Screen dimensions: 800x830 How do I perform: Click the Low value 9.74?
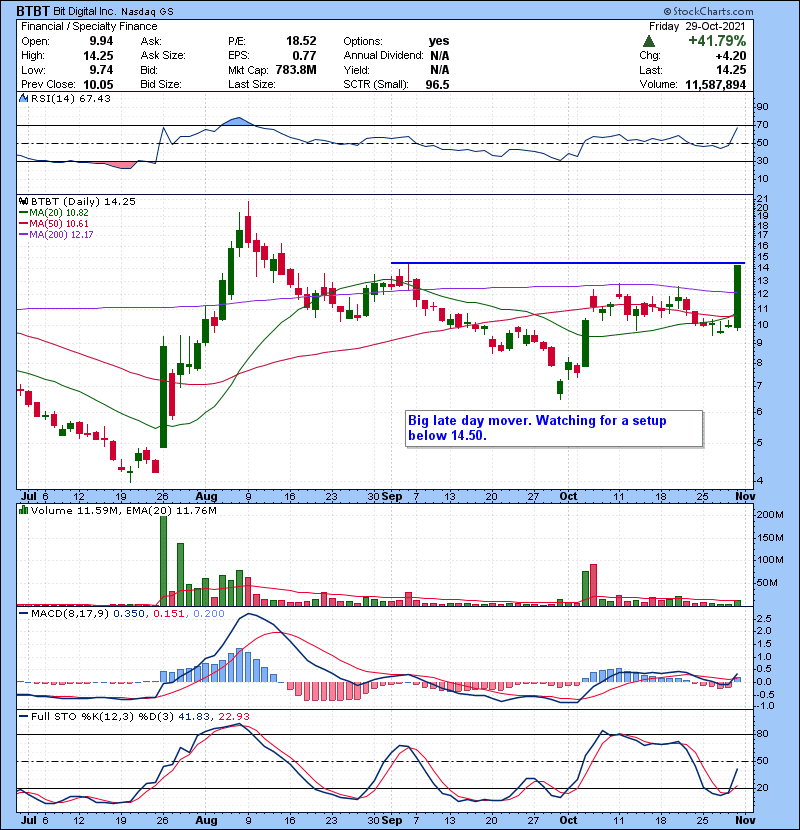coord(101,70)
